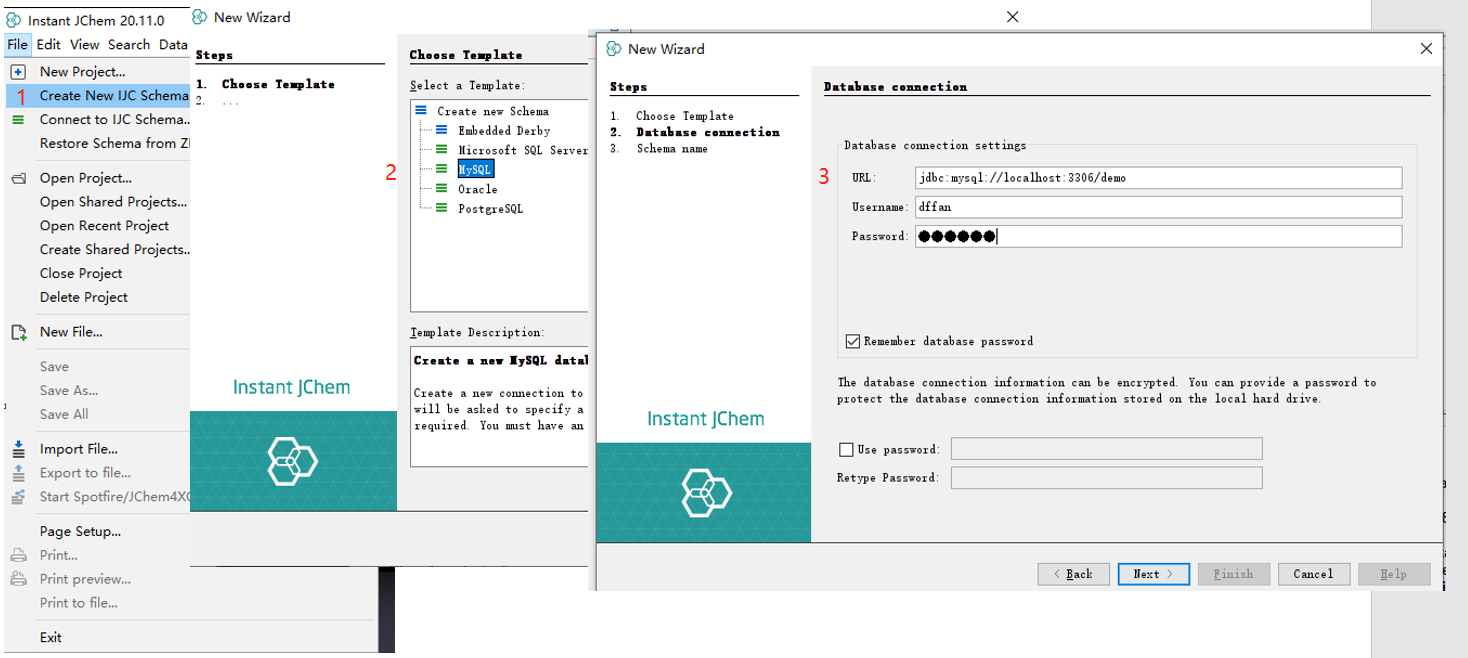Click the icon in the Database connection wizard title

coord(613,49)
